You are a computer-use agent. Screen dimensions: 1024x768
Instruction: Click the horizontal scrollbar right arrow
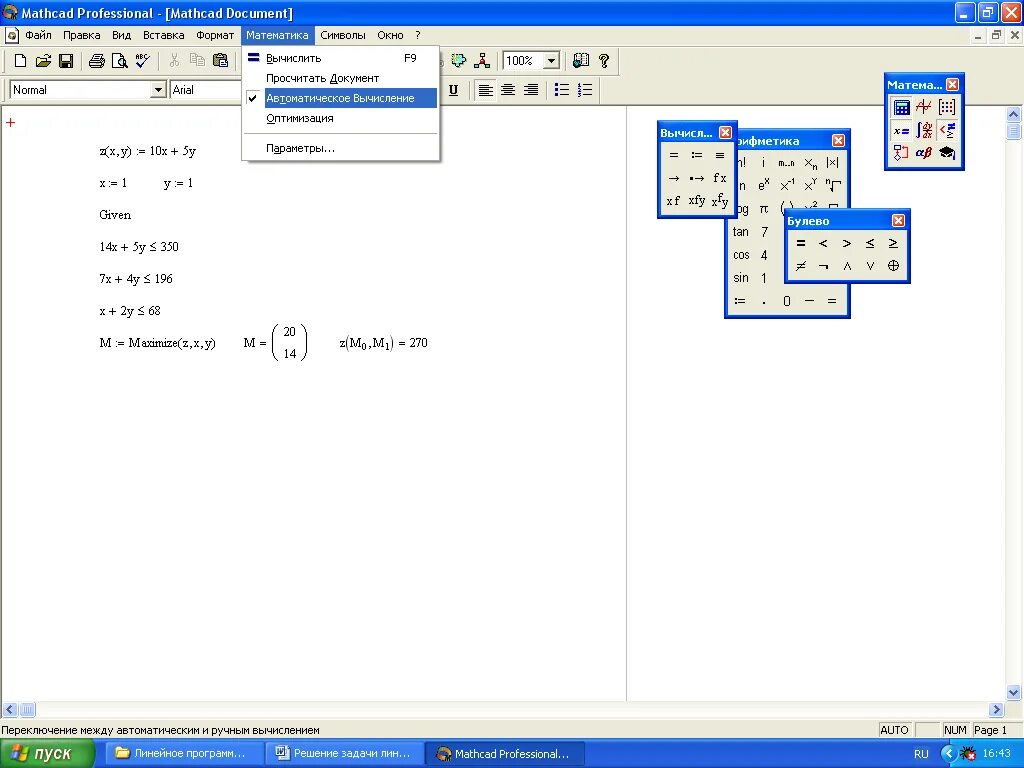[x=996, y=709]
